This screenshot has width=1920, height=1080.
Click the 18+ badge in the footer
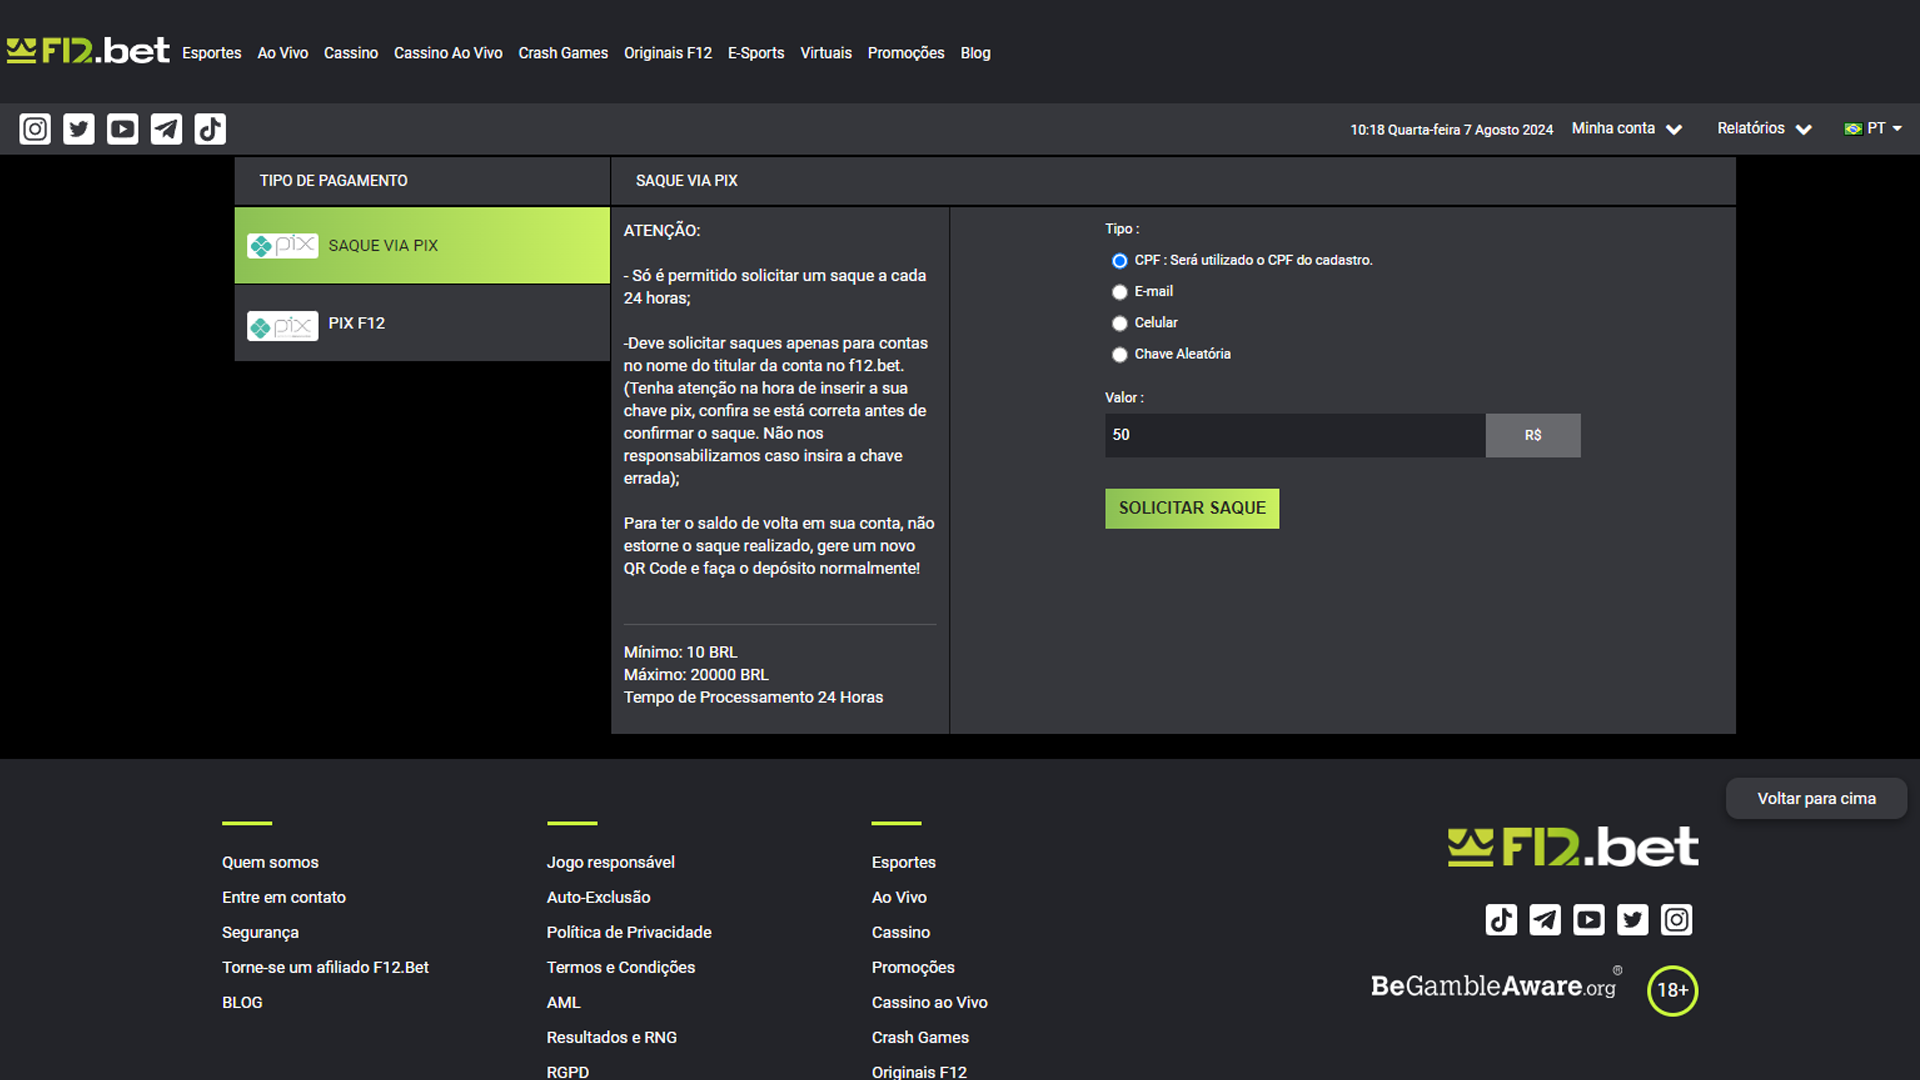click(x=1672, y=990)
